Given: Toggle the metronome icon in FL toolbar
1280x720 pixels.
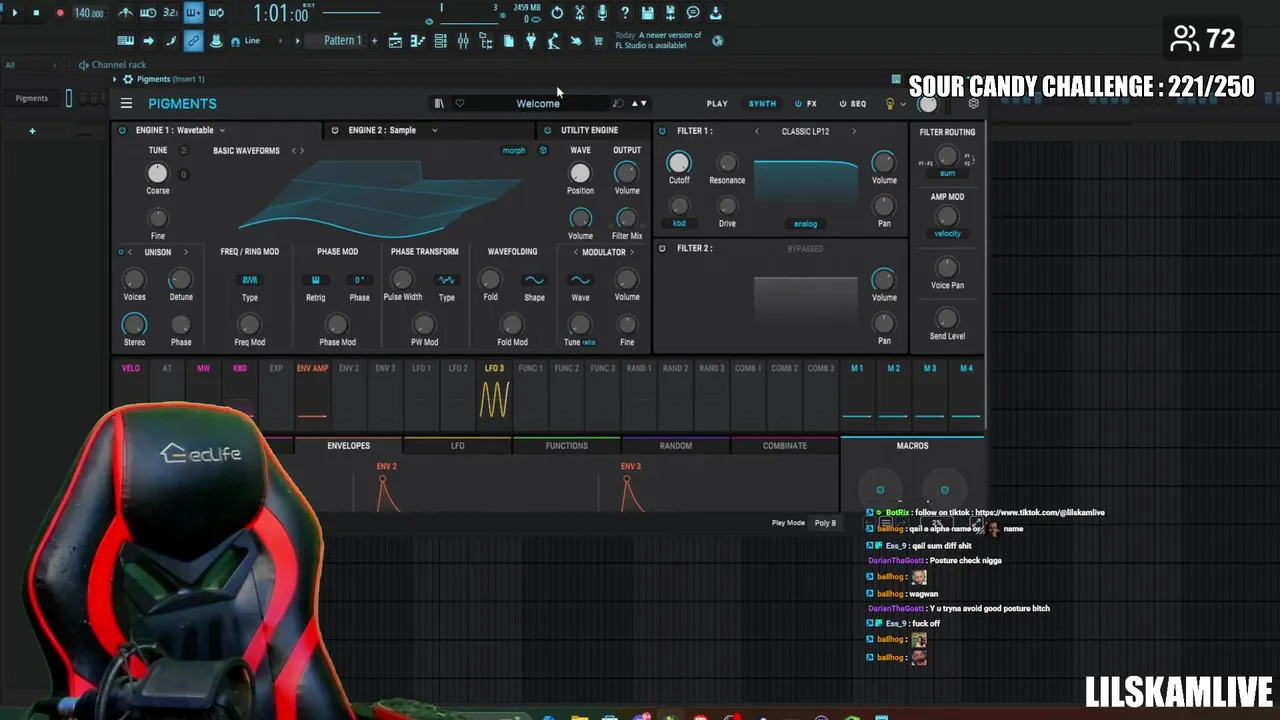Looking at the screenshot, I should 125,13.
